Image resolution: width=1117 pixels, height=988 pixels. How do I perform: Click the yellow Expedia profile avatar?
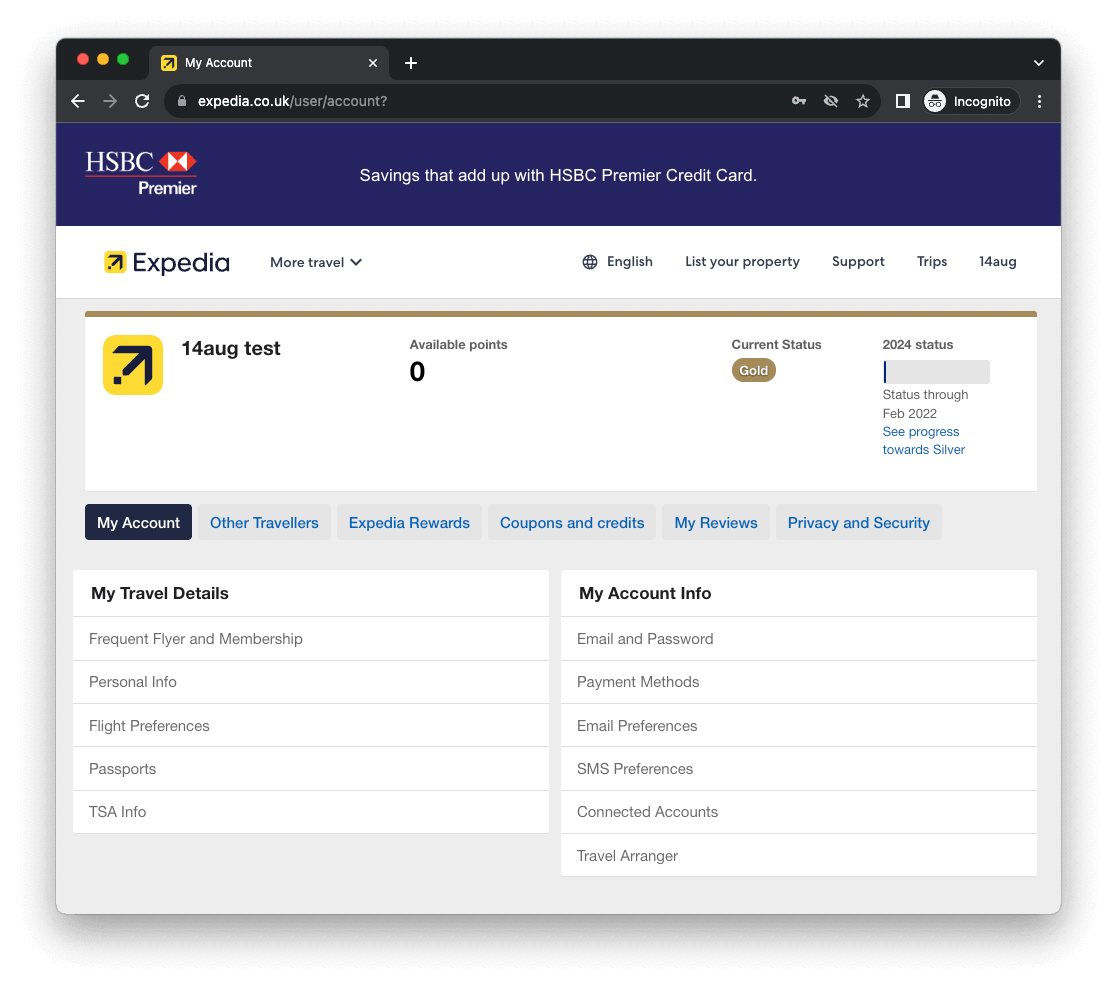tap(133, 365)
